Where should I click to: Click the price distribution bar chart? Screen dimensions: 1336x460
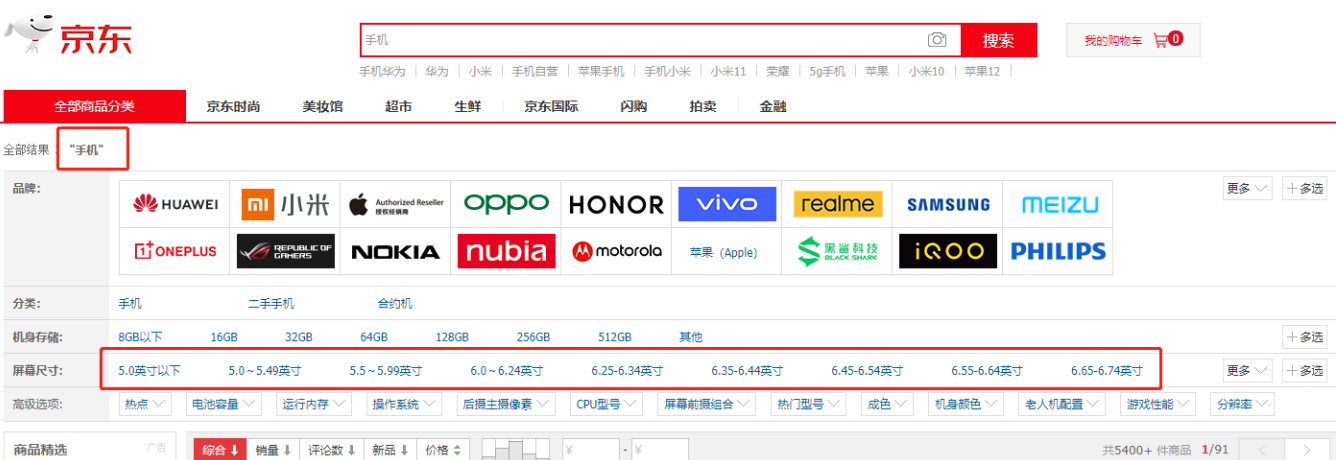coord(516,450)
